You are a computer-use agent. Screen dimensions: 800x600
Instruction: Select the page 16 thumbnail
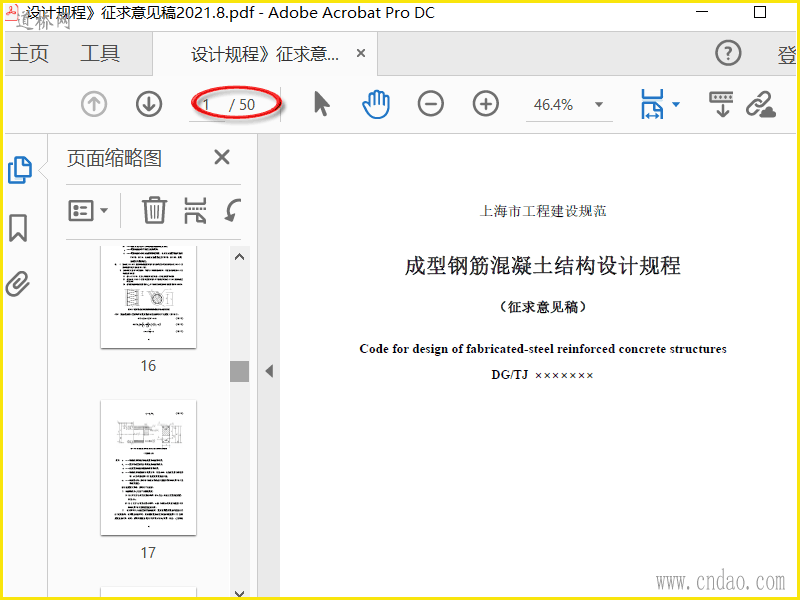point(148,297)
